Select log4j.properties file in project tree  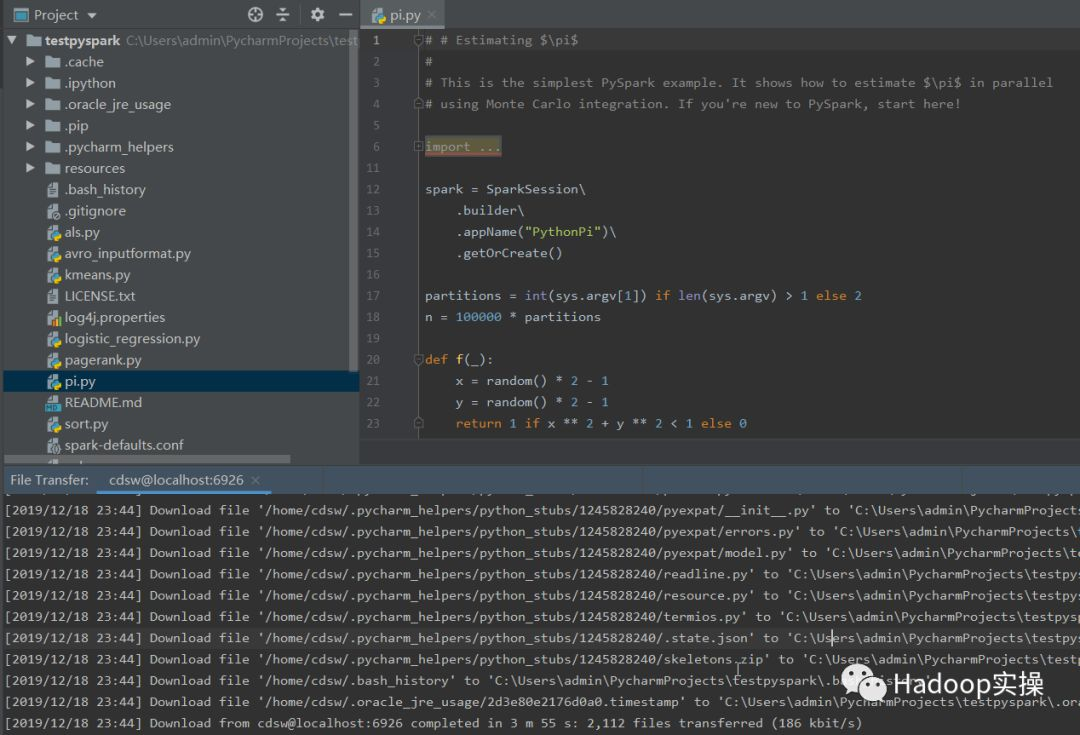(114, 318)
